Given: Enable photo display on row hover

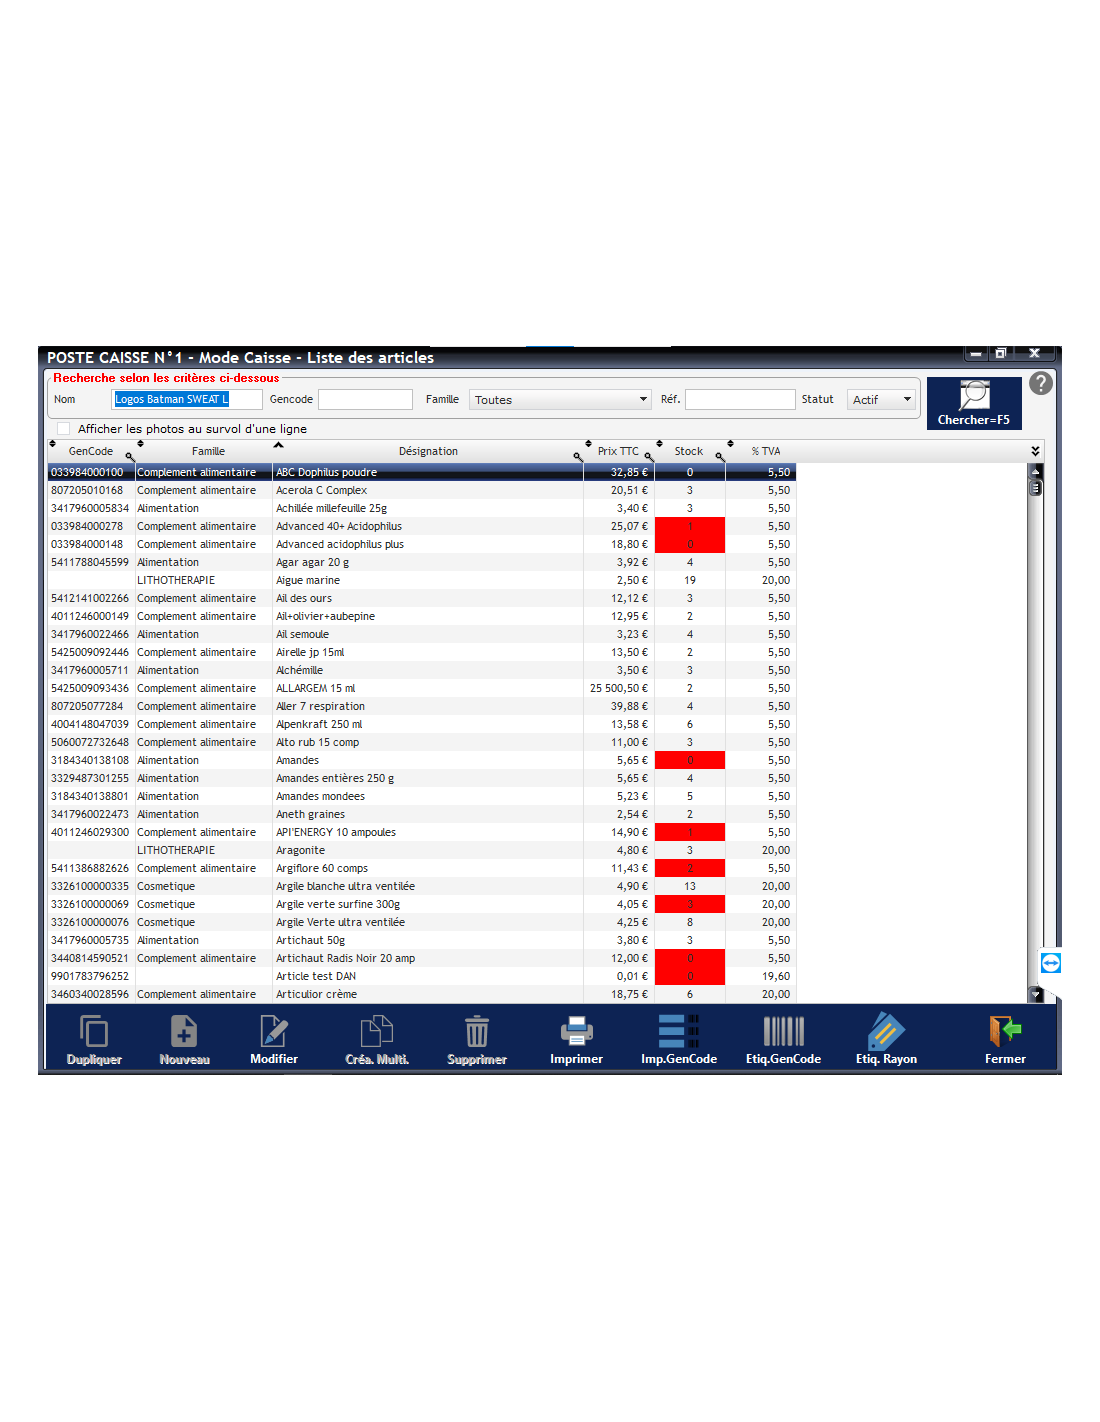Looking at the screenshot, I should tap(64, 429).
